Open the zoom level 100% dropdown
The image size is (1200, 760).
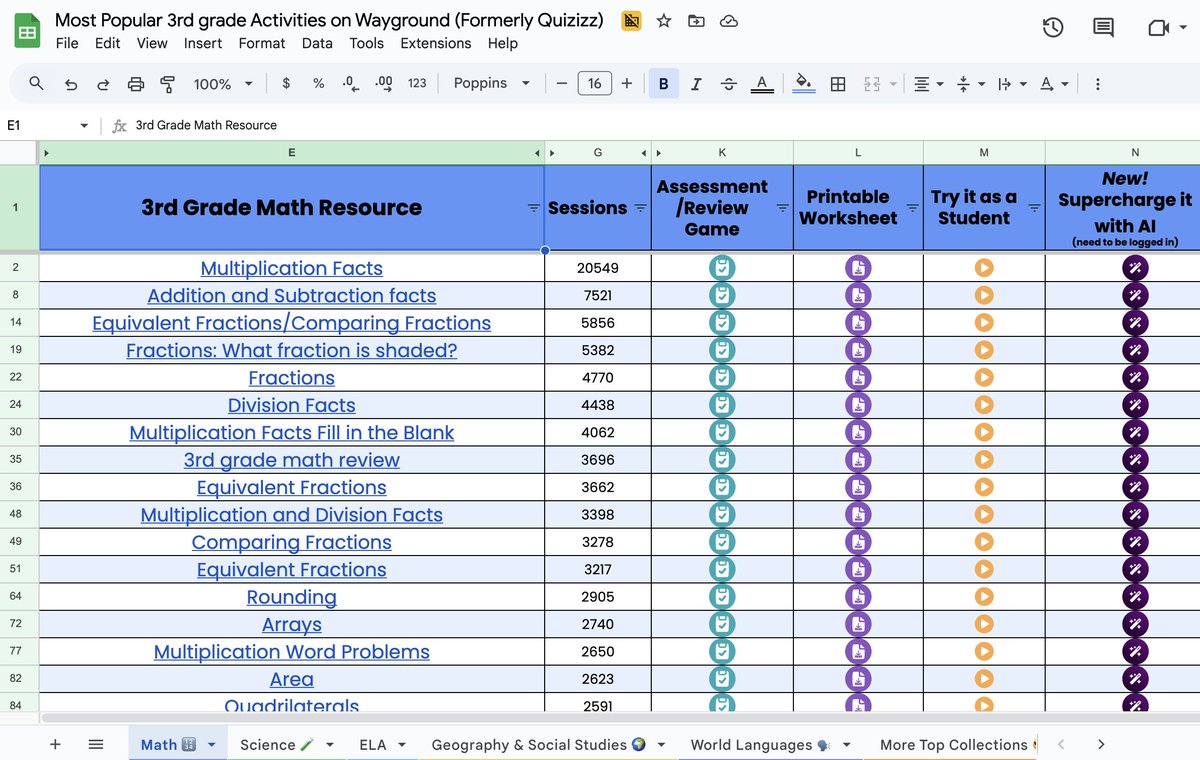(x=223, y=84)
